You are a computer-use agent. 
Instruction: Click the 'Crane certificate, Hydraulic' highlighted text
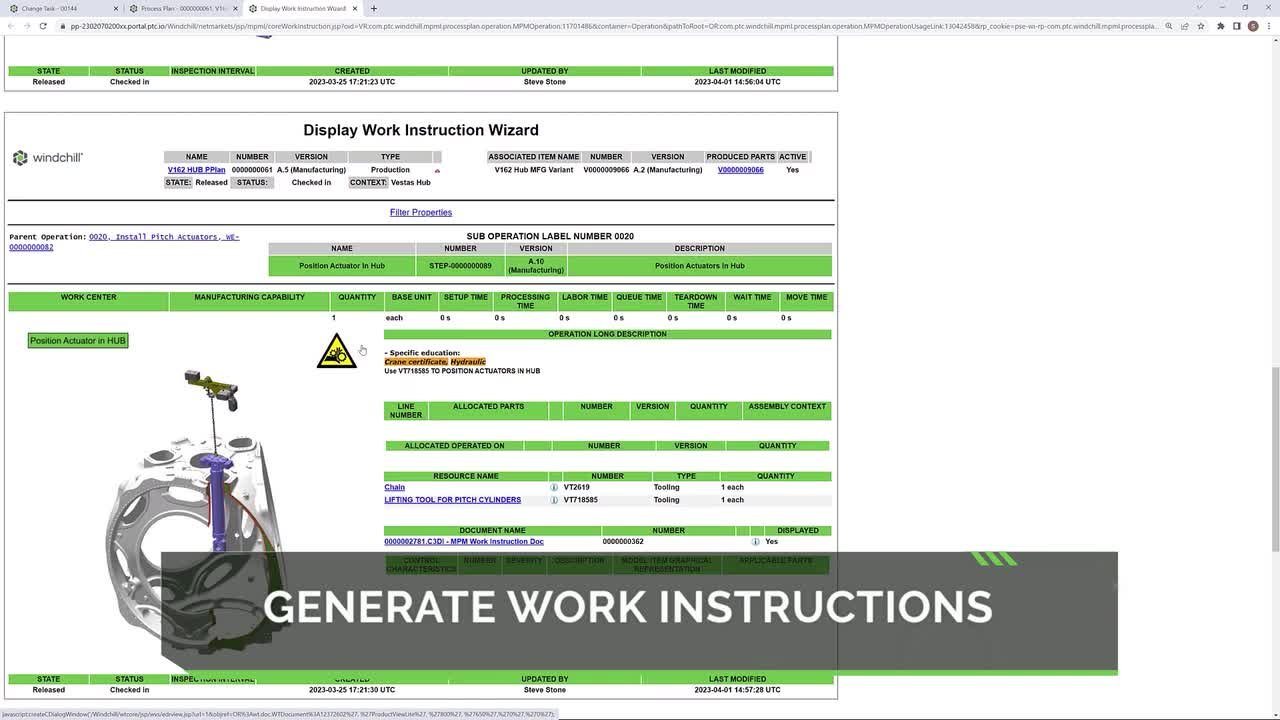pos(435,362)
